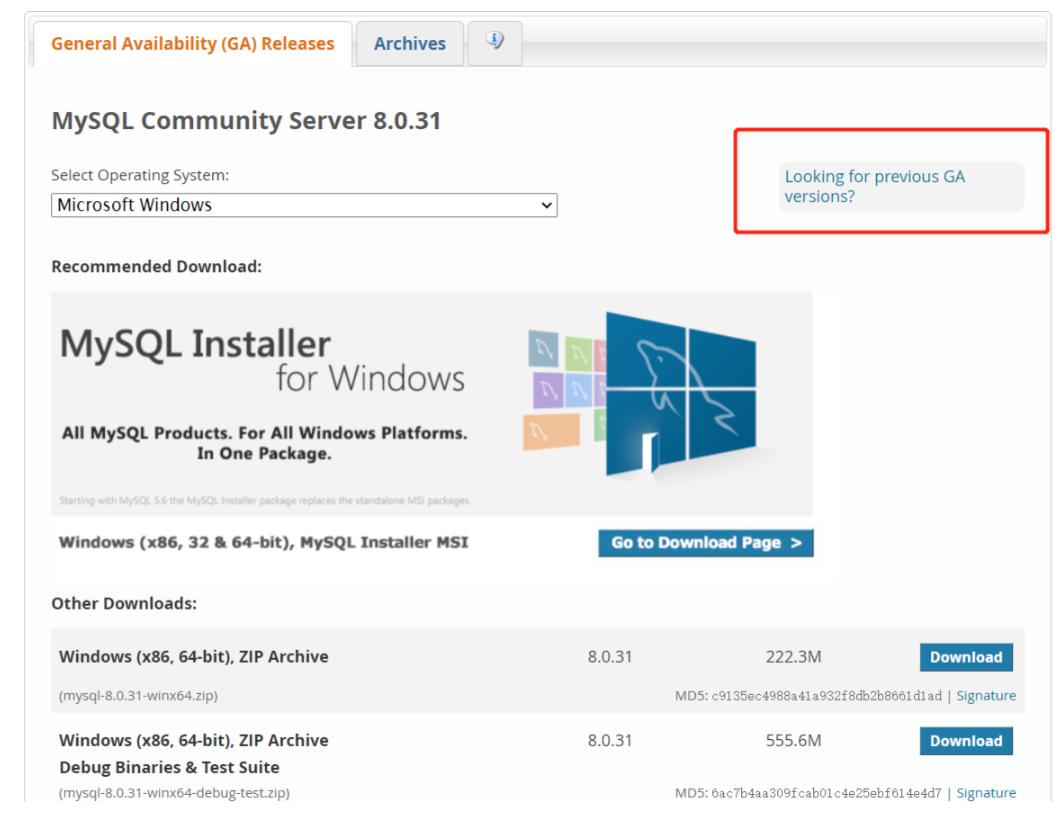Click the MD5 checksum starting with c9135ec
This screenshot has width=1059, height=818.
click(826, 696)
